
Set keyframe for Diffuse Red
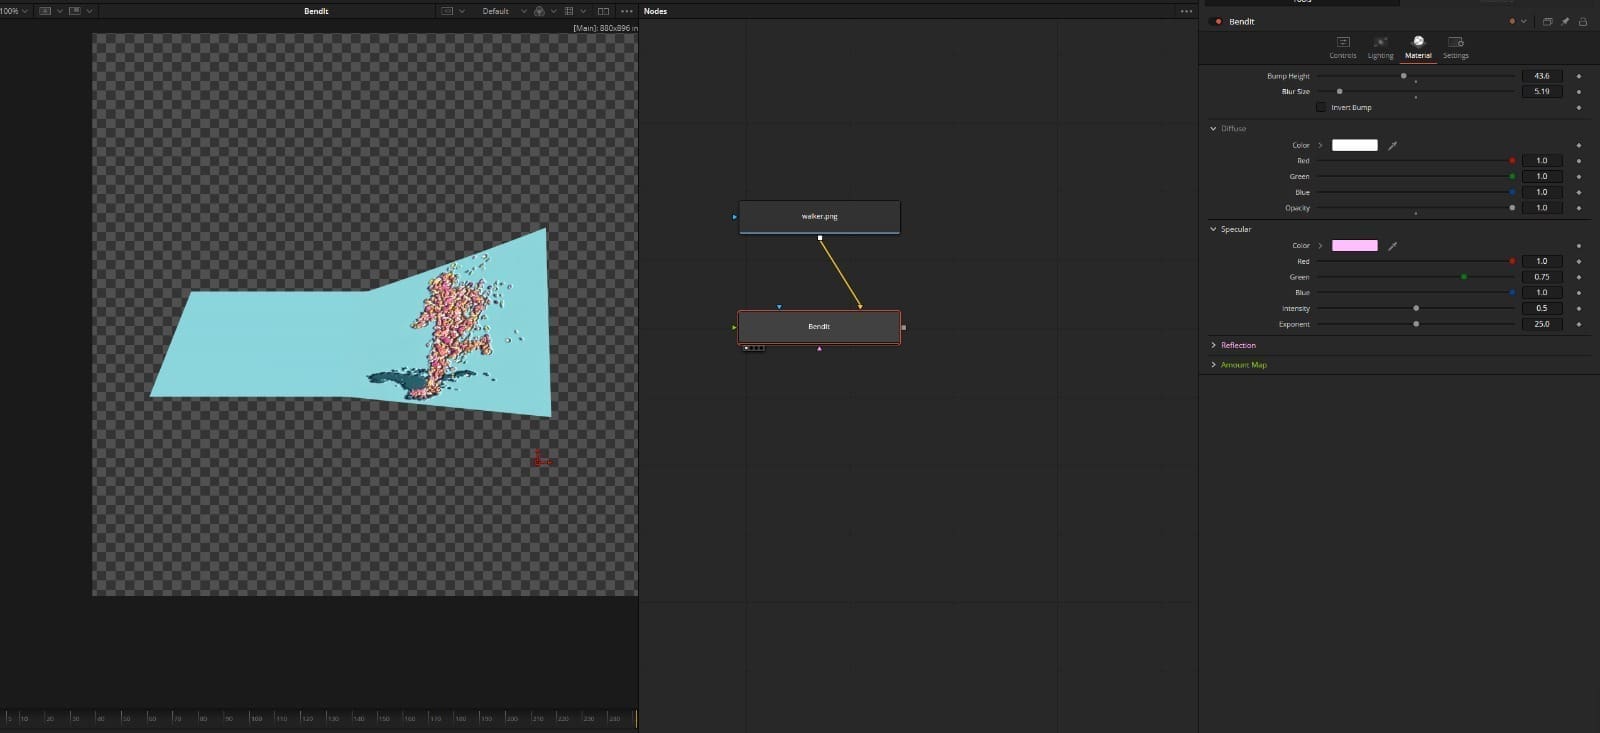tap(1579, 160)
